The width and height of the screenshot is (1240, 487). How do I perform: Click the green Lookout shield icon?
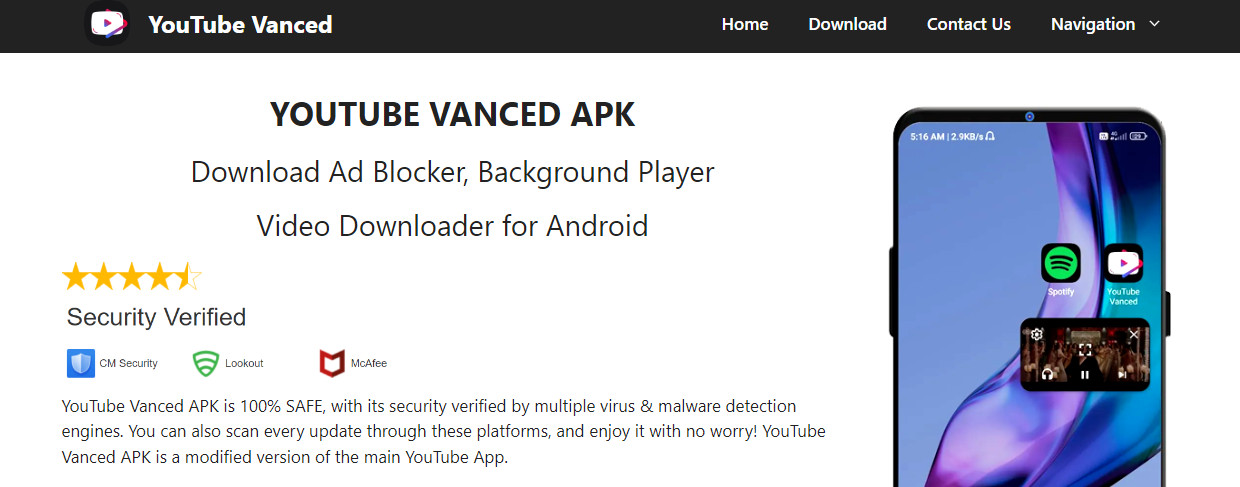pyautogui.click(x=205, y=363)
